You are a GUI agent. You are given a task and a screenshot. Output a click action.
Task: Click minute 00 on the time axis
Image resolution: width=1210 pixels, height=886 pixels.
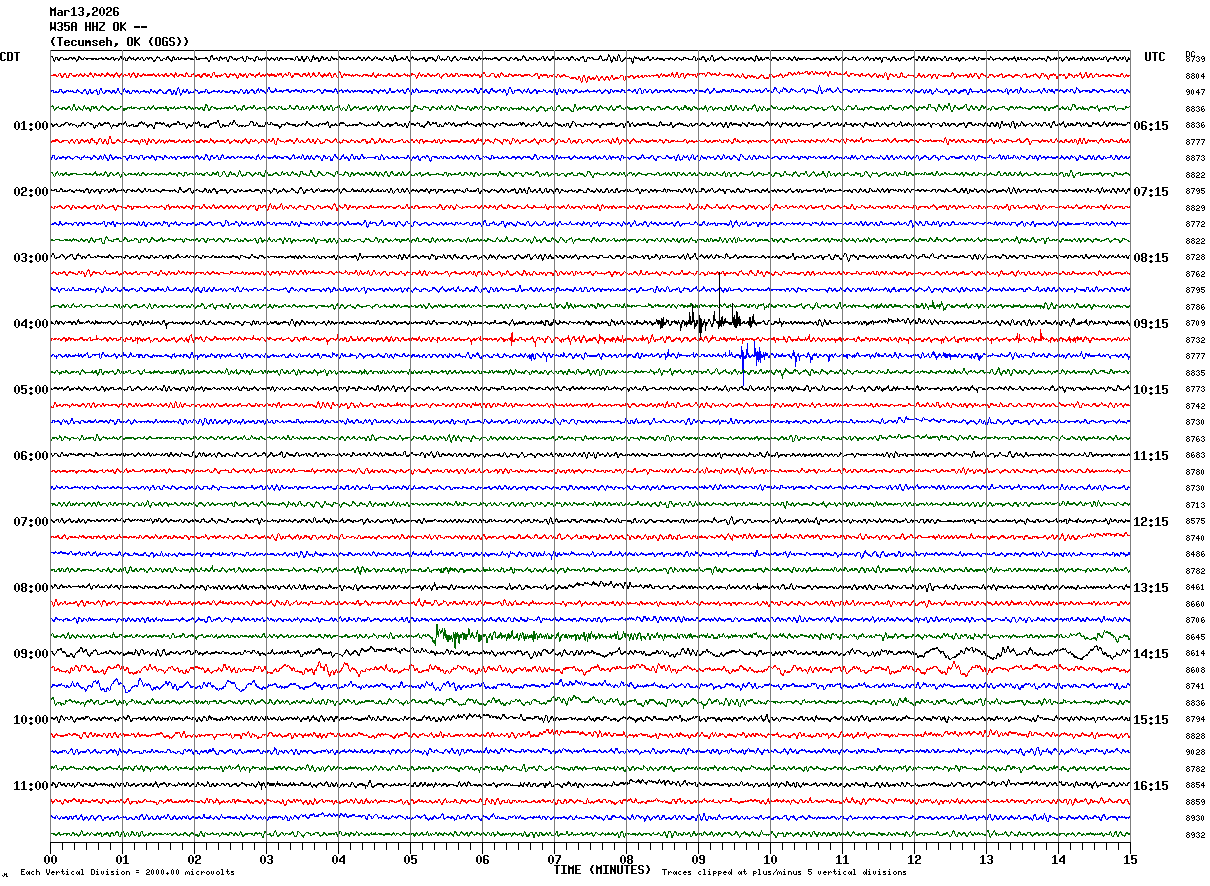(x=50, y=859)
